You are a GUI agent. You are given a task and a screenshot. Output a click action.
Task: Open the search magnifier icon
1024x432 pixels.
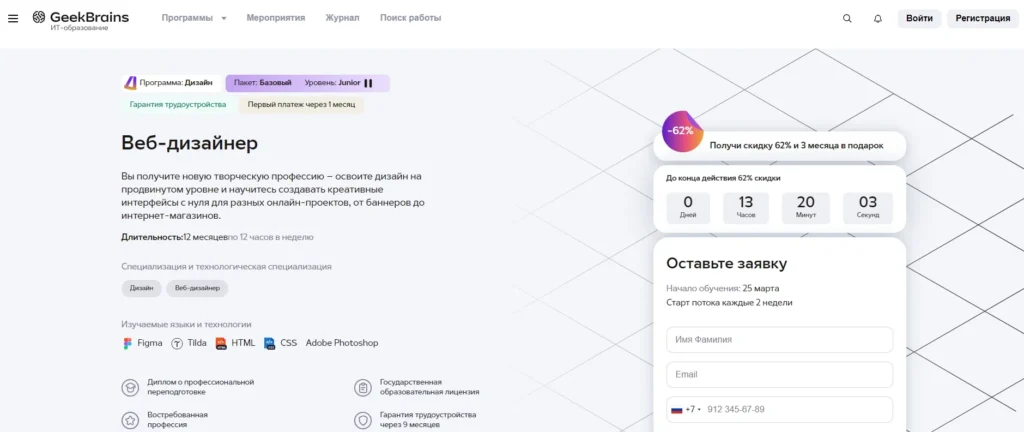[x=847, y=18]
